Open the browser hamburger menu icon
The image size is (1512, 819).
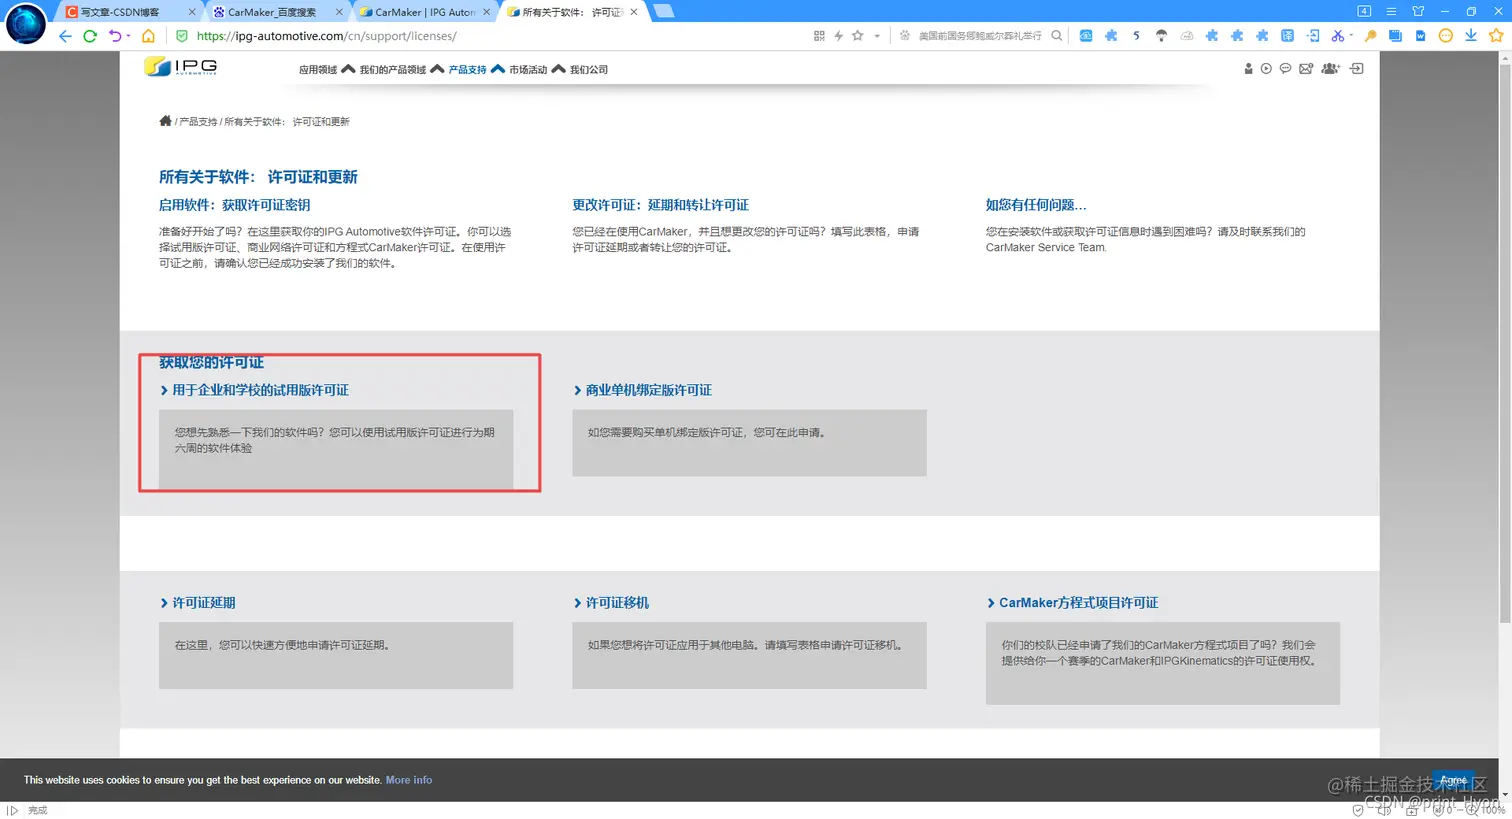click(x=1391, y=11)
